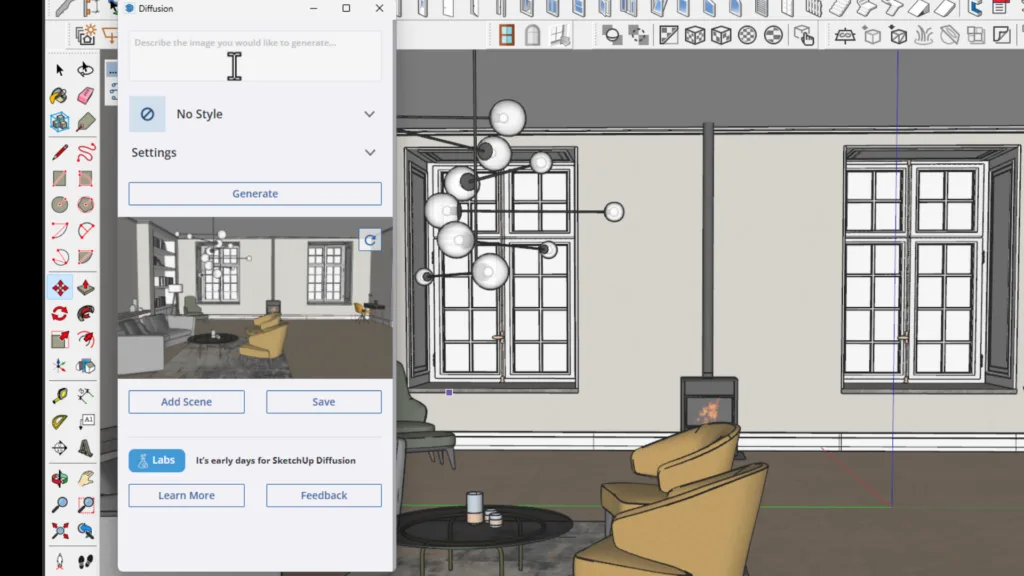The height and width of the screenshot is (576, 1024).
Task: Save the generated image
Action: click(323, 402)
